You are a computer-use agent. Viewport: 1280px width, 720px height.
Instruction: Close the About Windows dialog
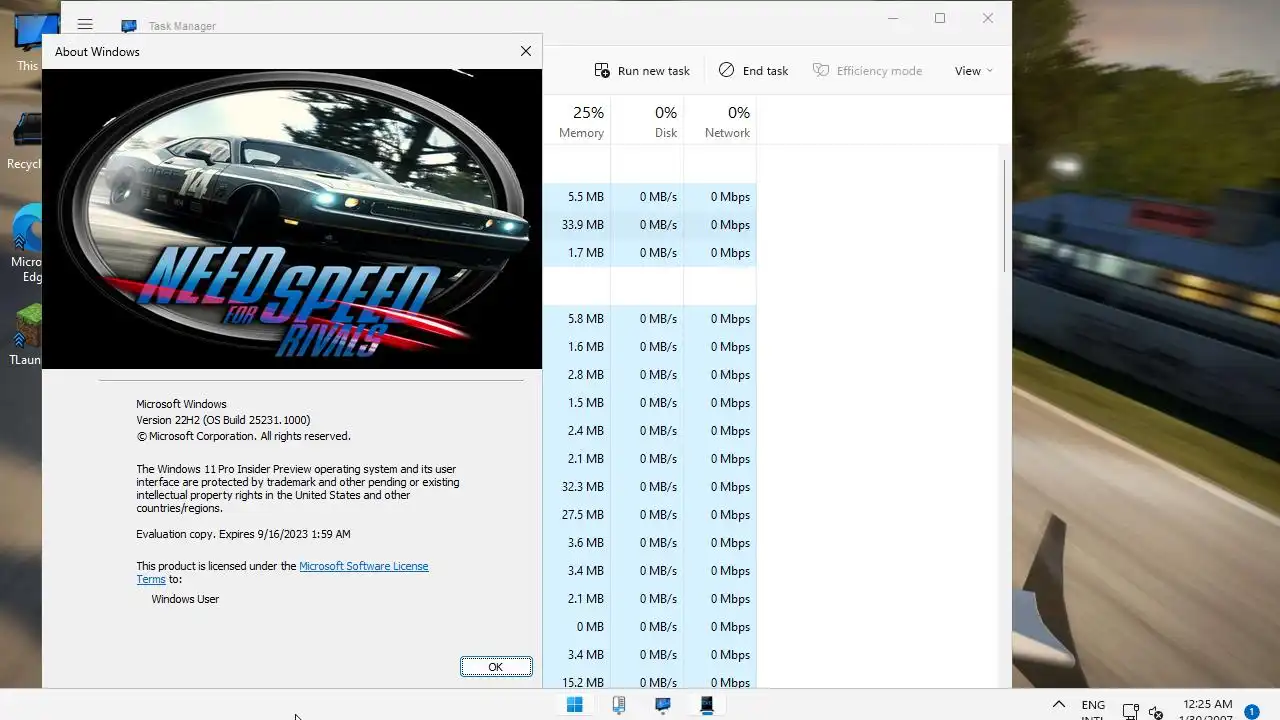[526, 51]
